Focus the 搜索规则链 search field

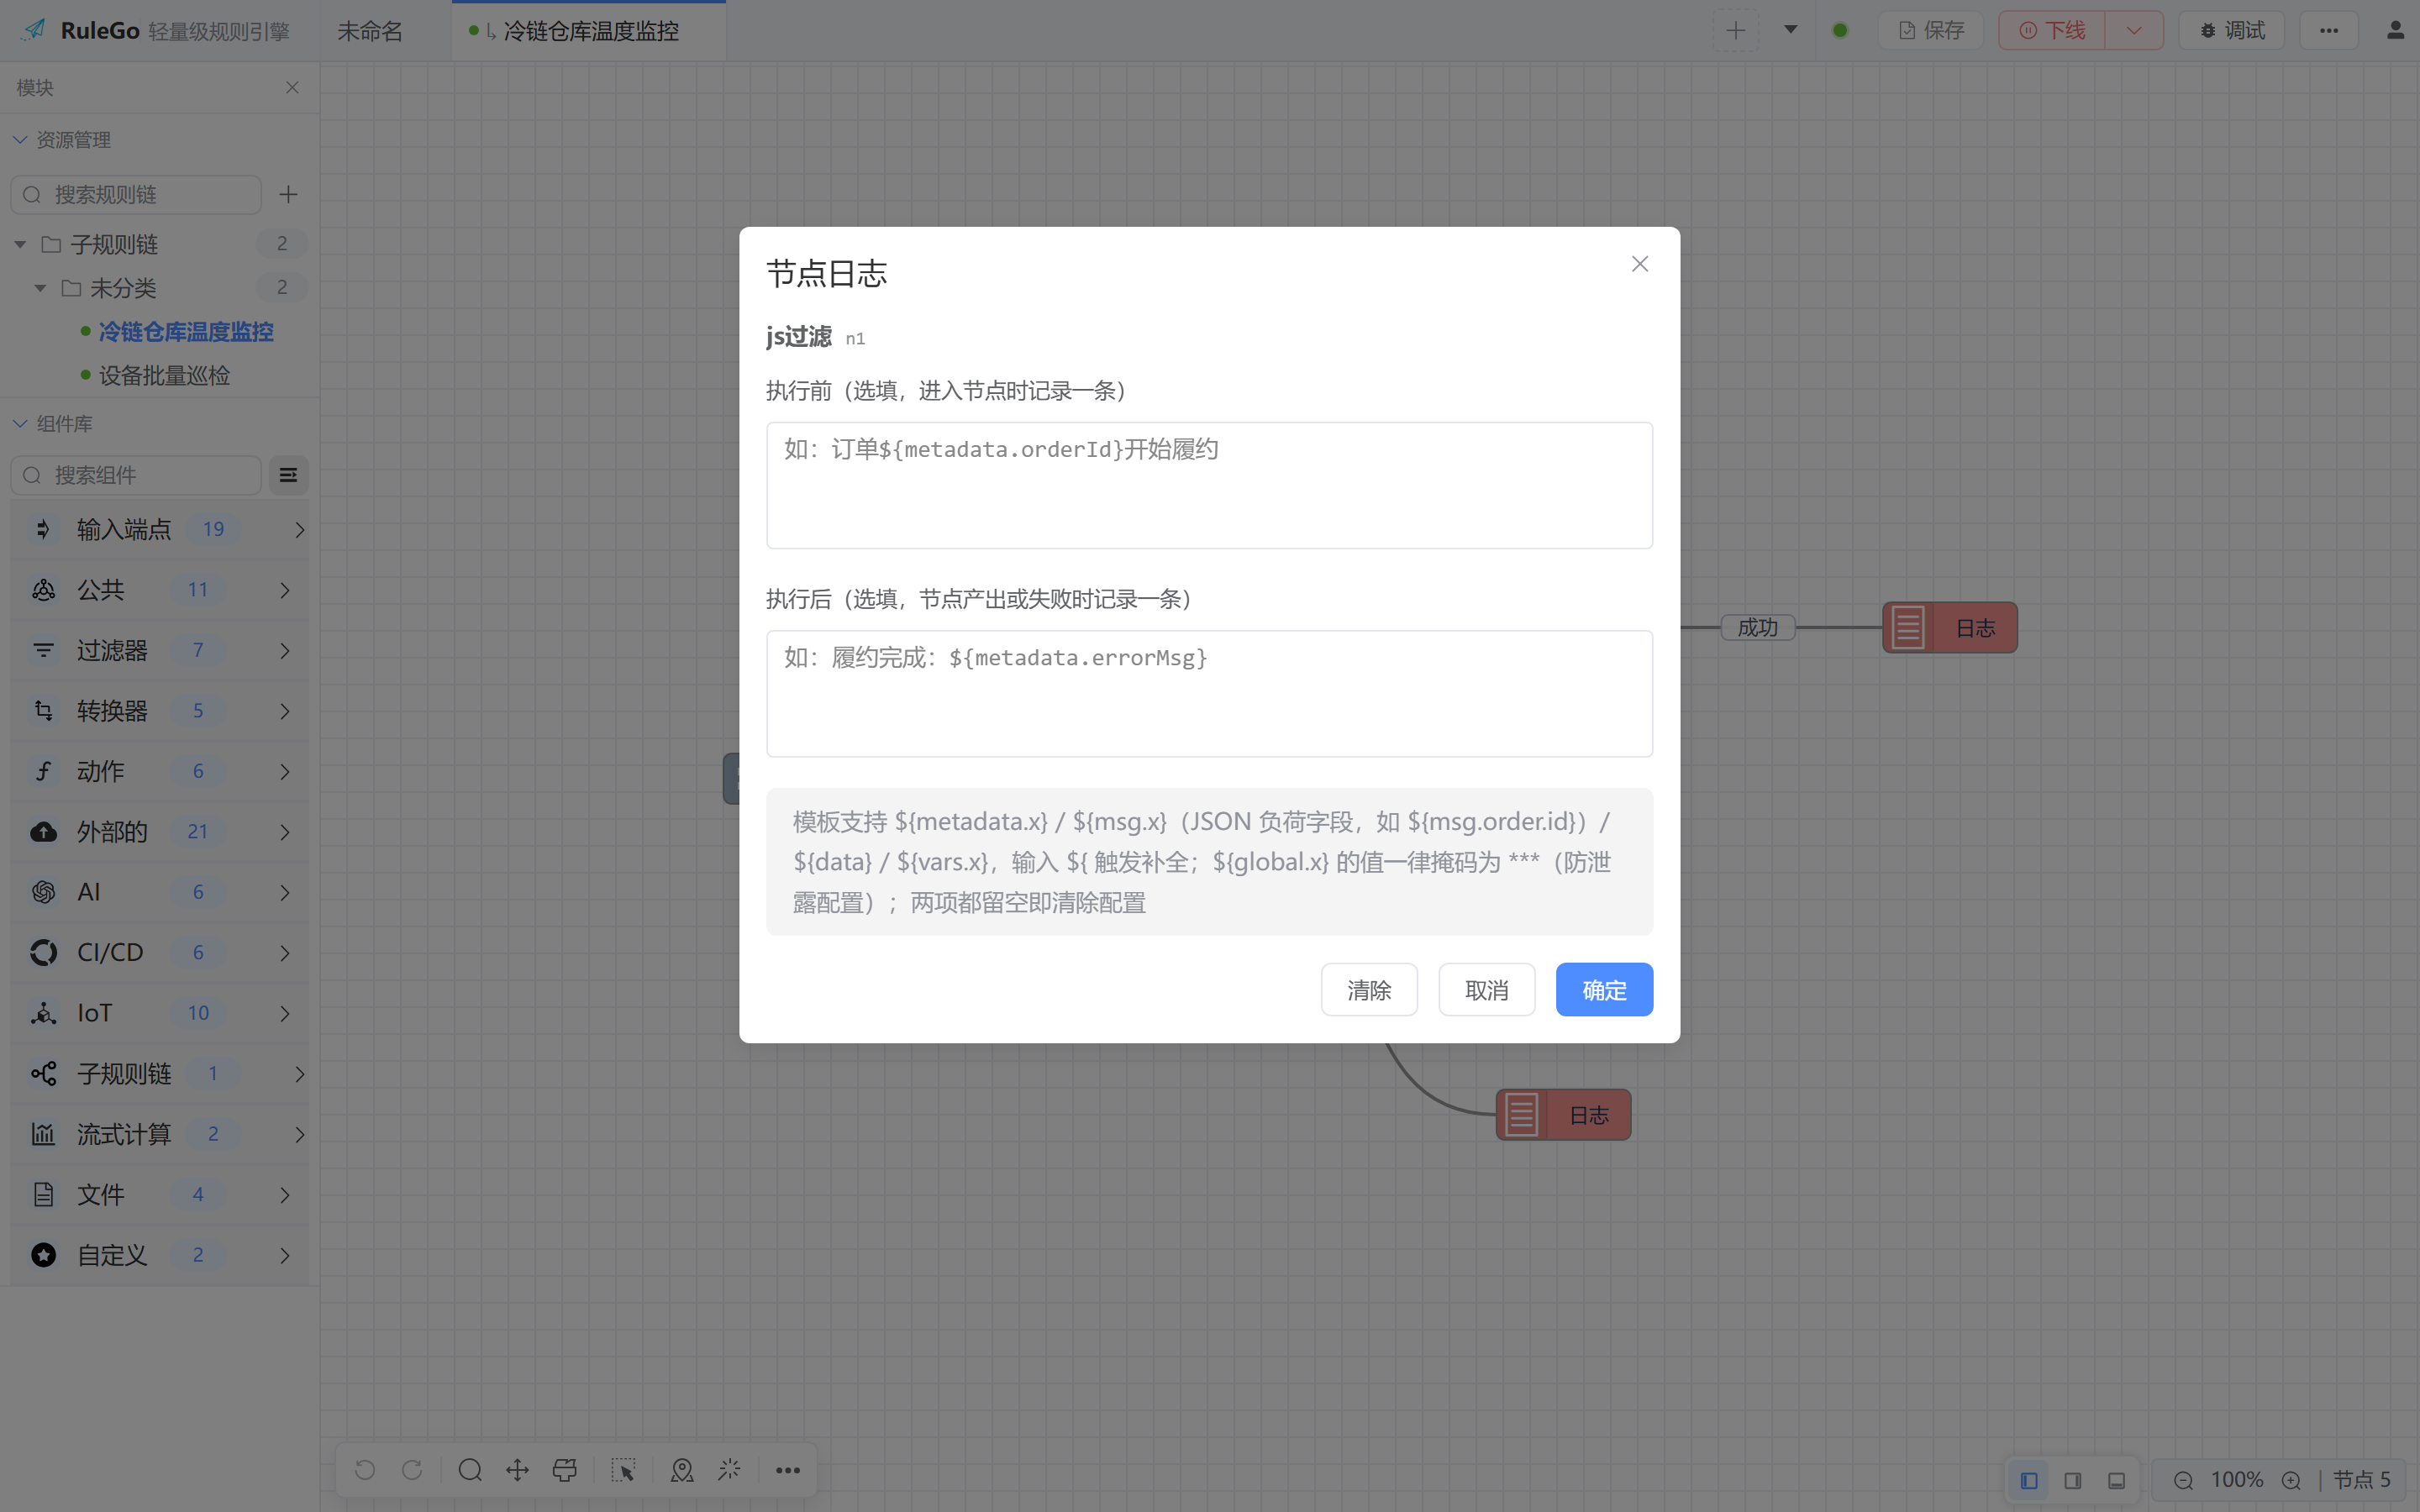click(136, 194)
